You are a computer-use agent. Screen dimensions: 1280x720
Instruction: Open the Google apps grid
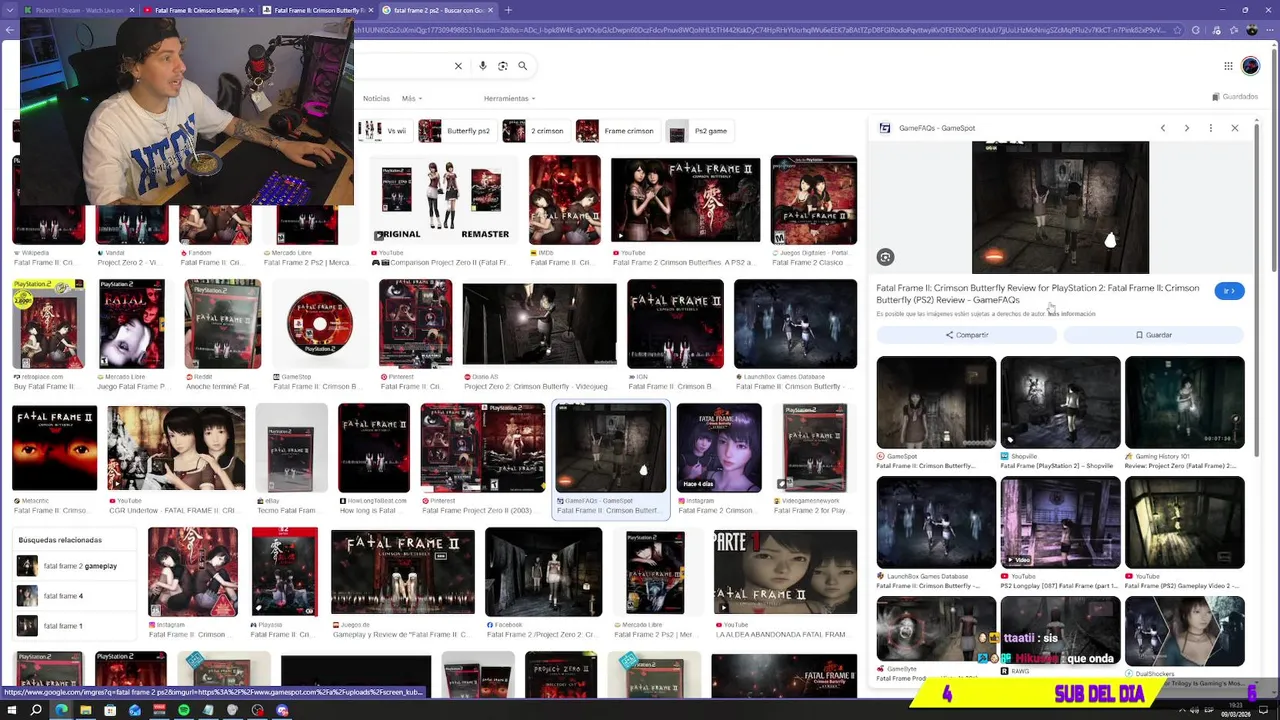click(1228, 66)
